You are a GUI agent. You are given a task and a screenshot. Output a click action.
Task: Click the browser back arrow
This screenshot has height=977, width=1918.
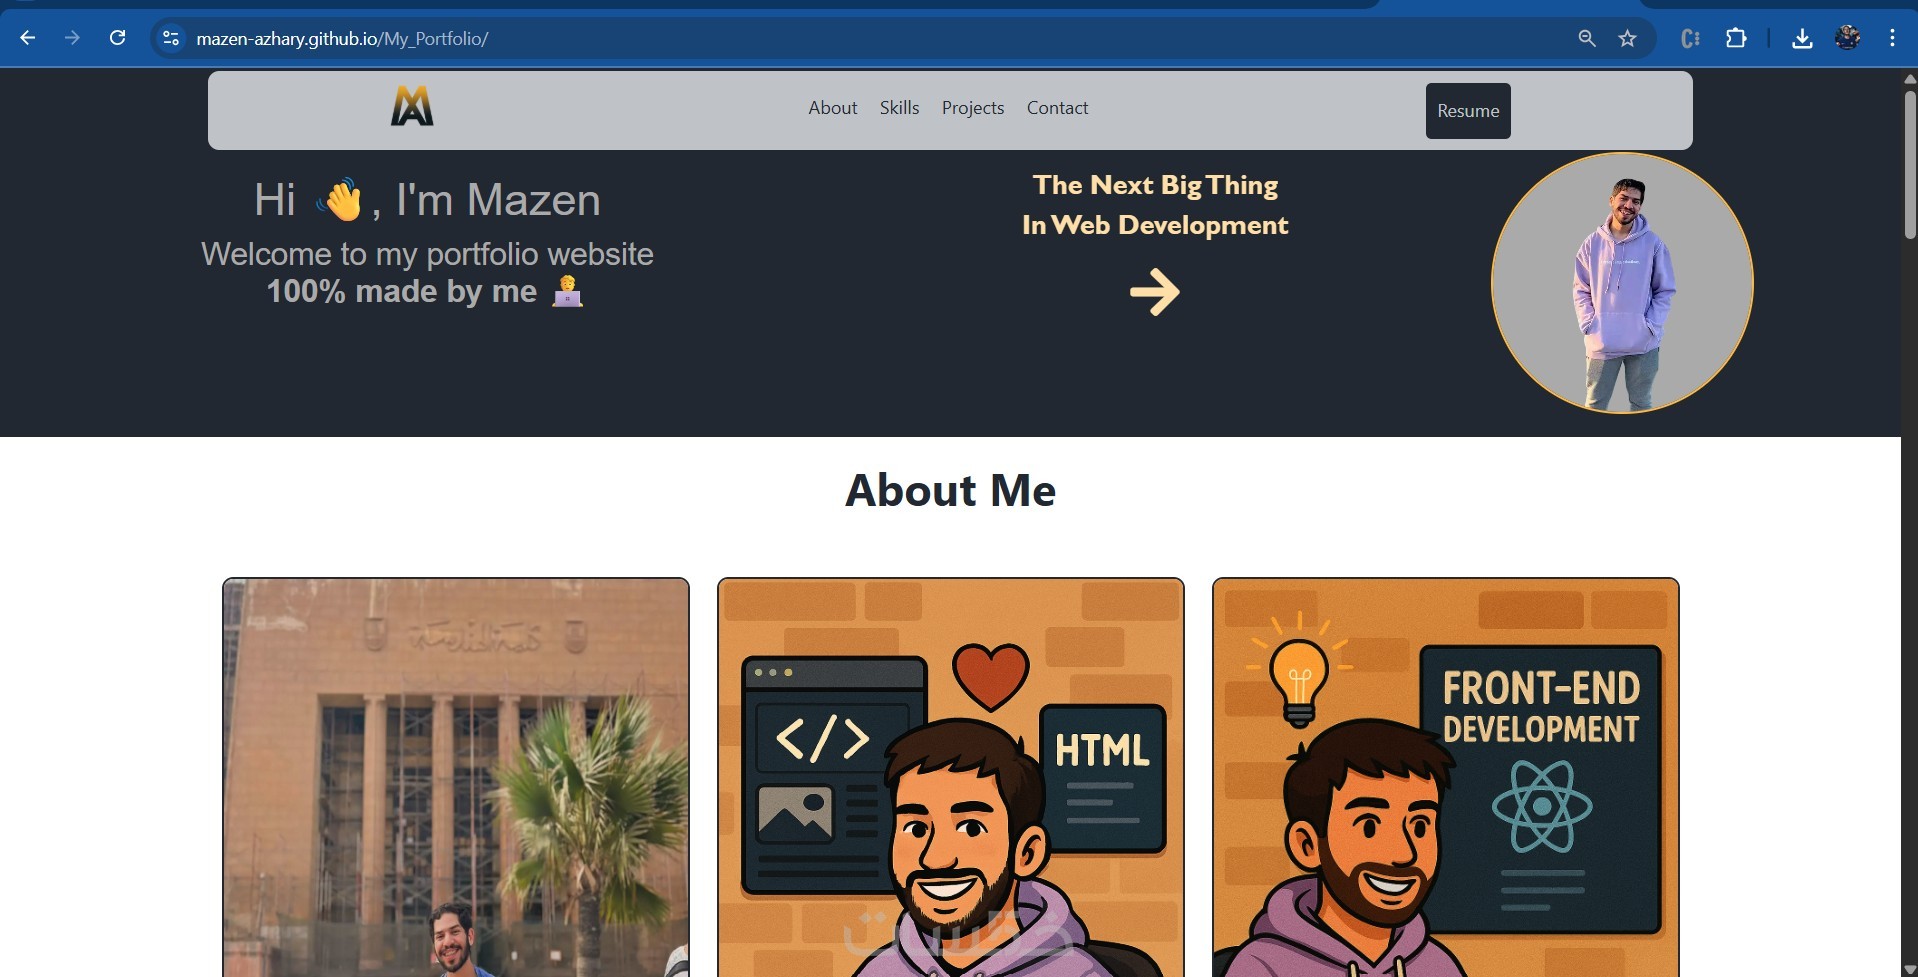[x=28, y=38]
